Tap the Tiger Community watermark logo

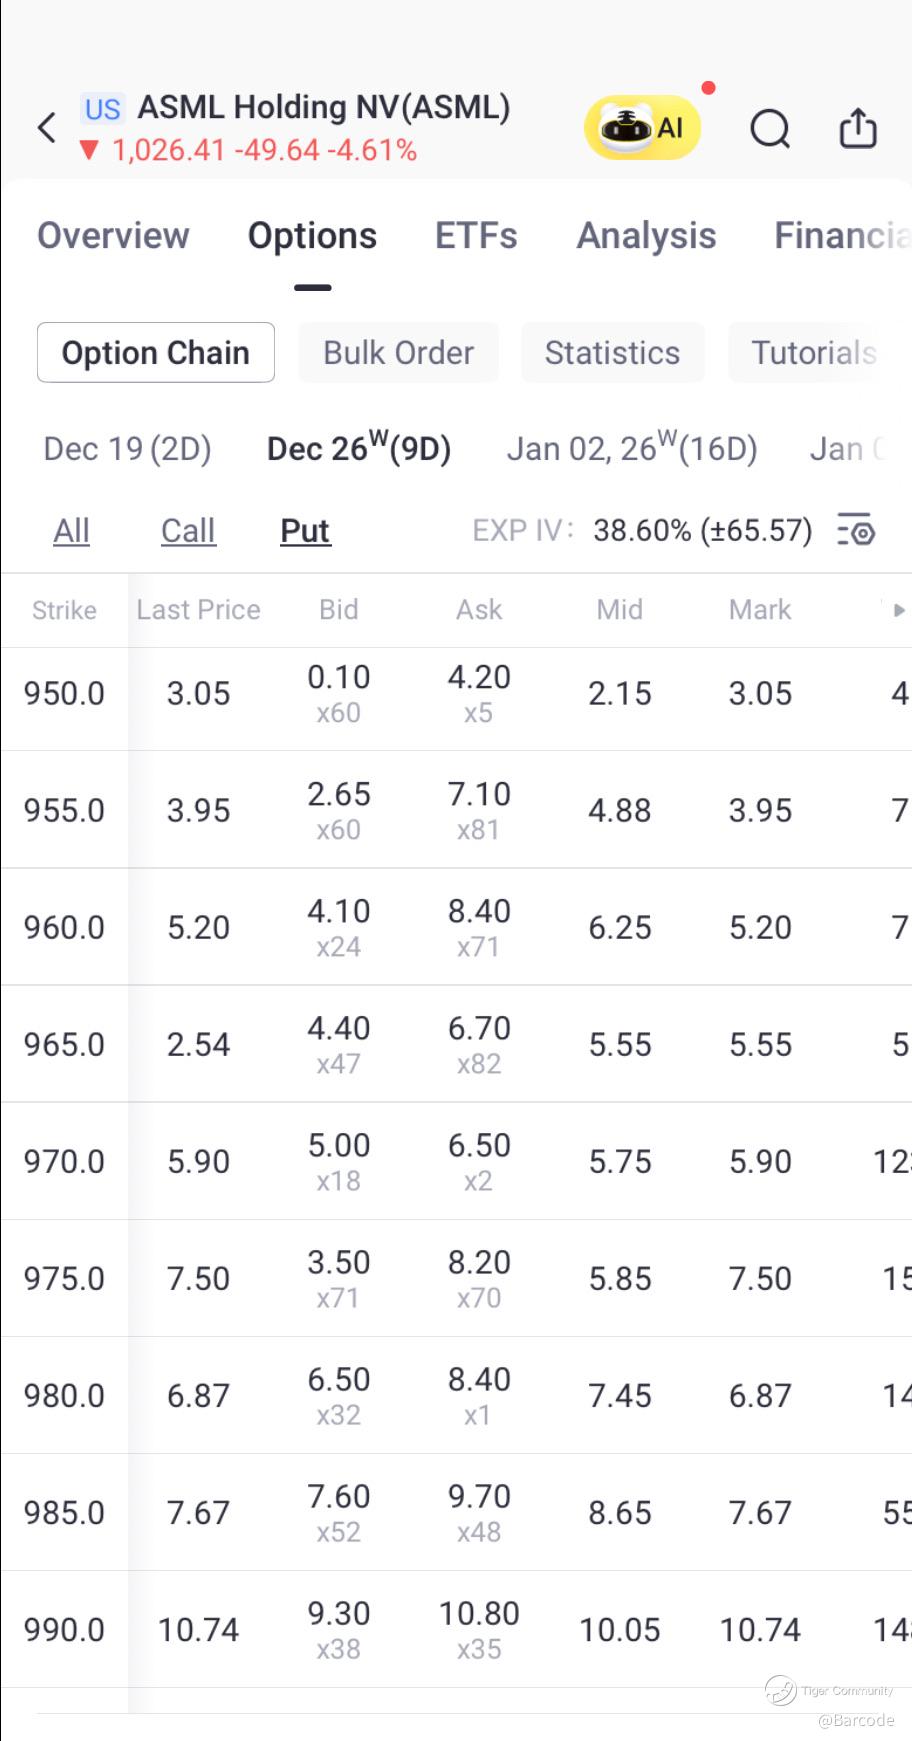[x=781, y=1689]
